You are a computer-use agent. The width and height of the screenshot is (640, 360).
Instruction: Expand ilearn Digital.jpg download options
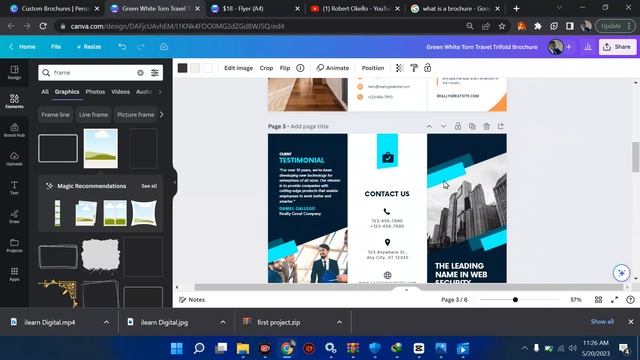click(x=223, y=322)
